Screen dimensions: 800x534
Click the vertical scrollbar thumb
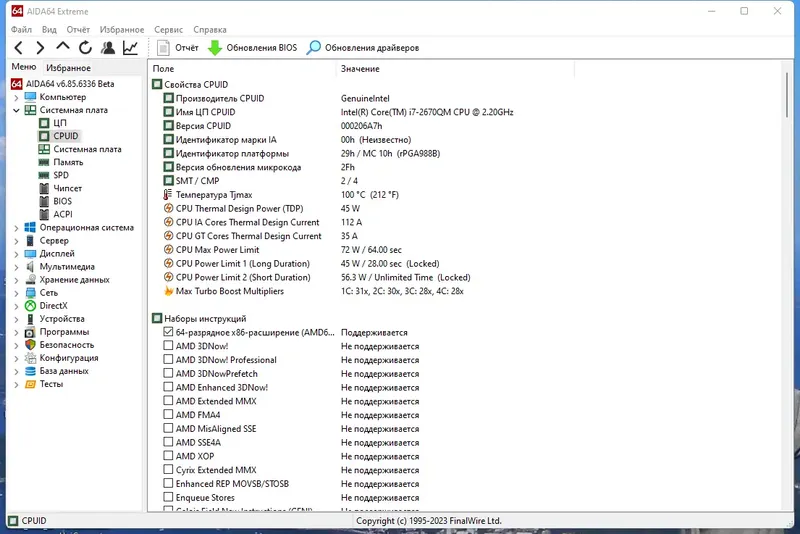coord(787,95)
